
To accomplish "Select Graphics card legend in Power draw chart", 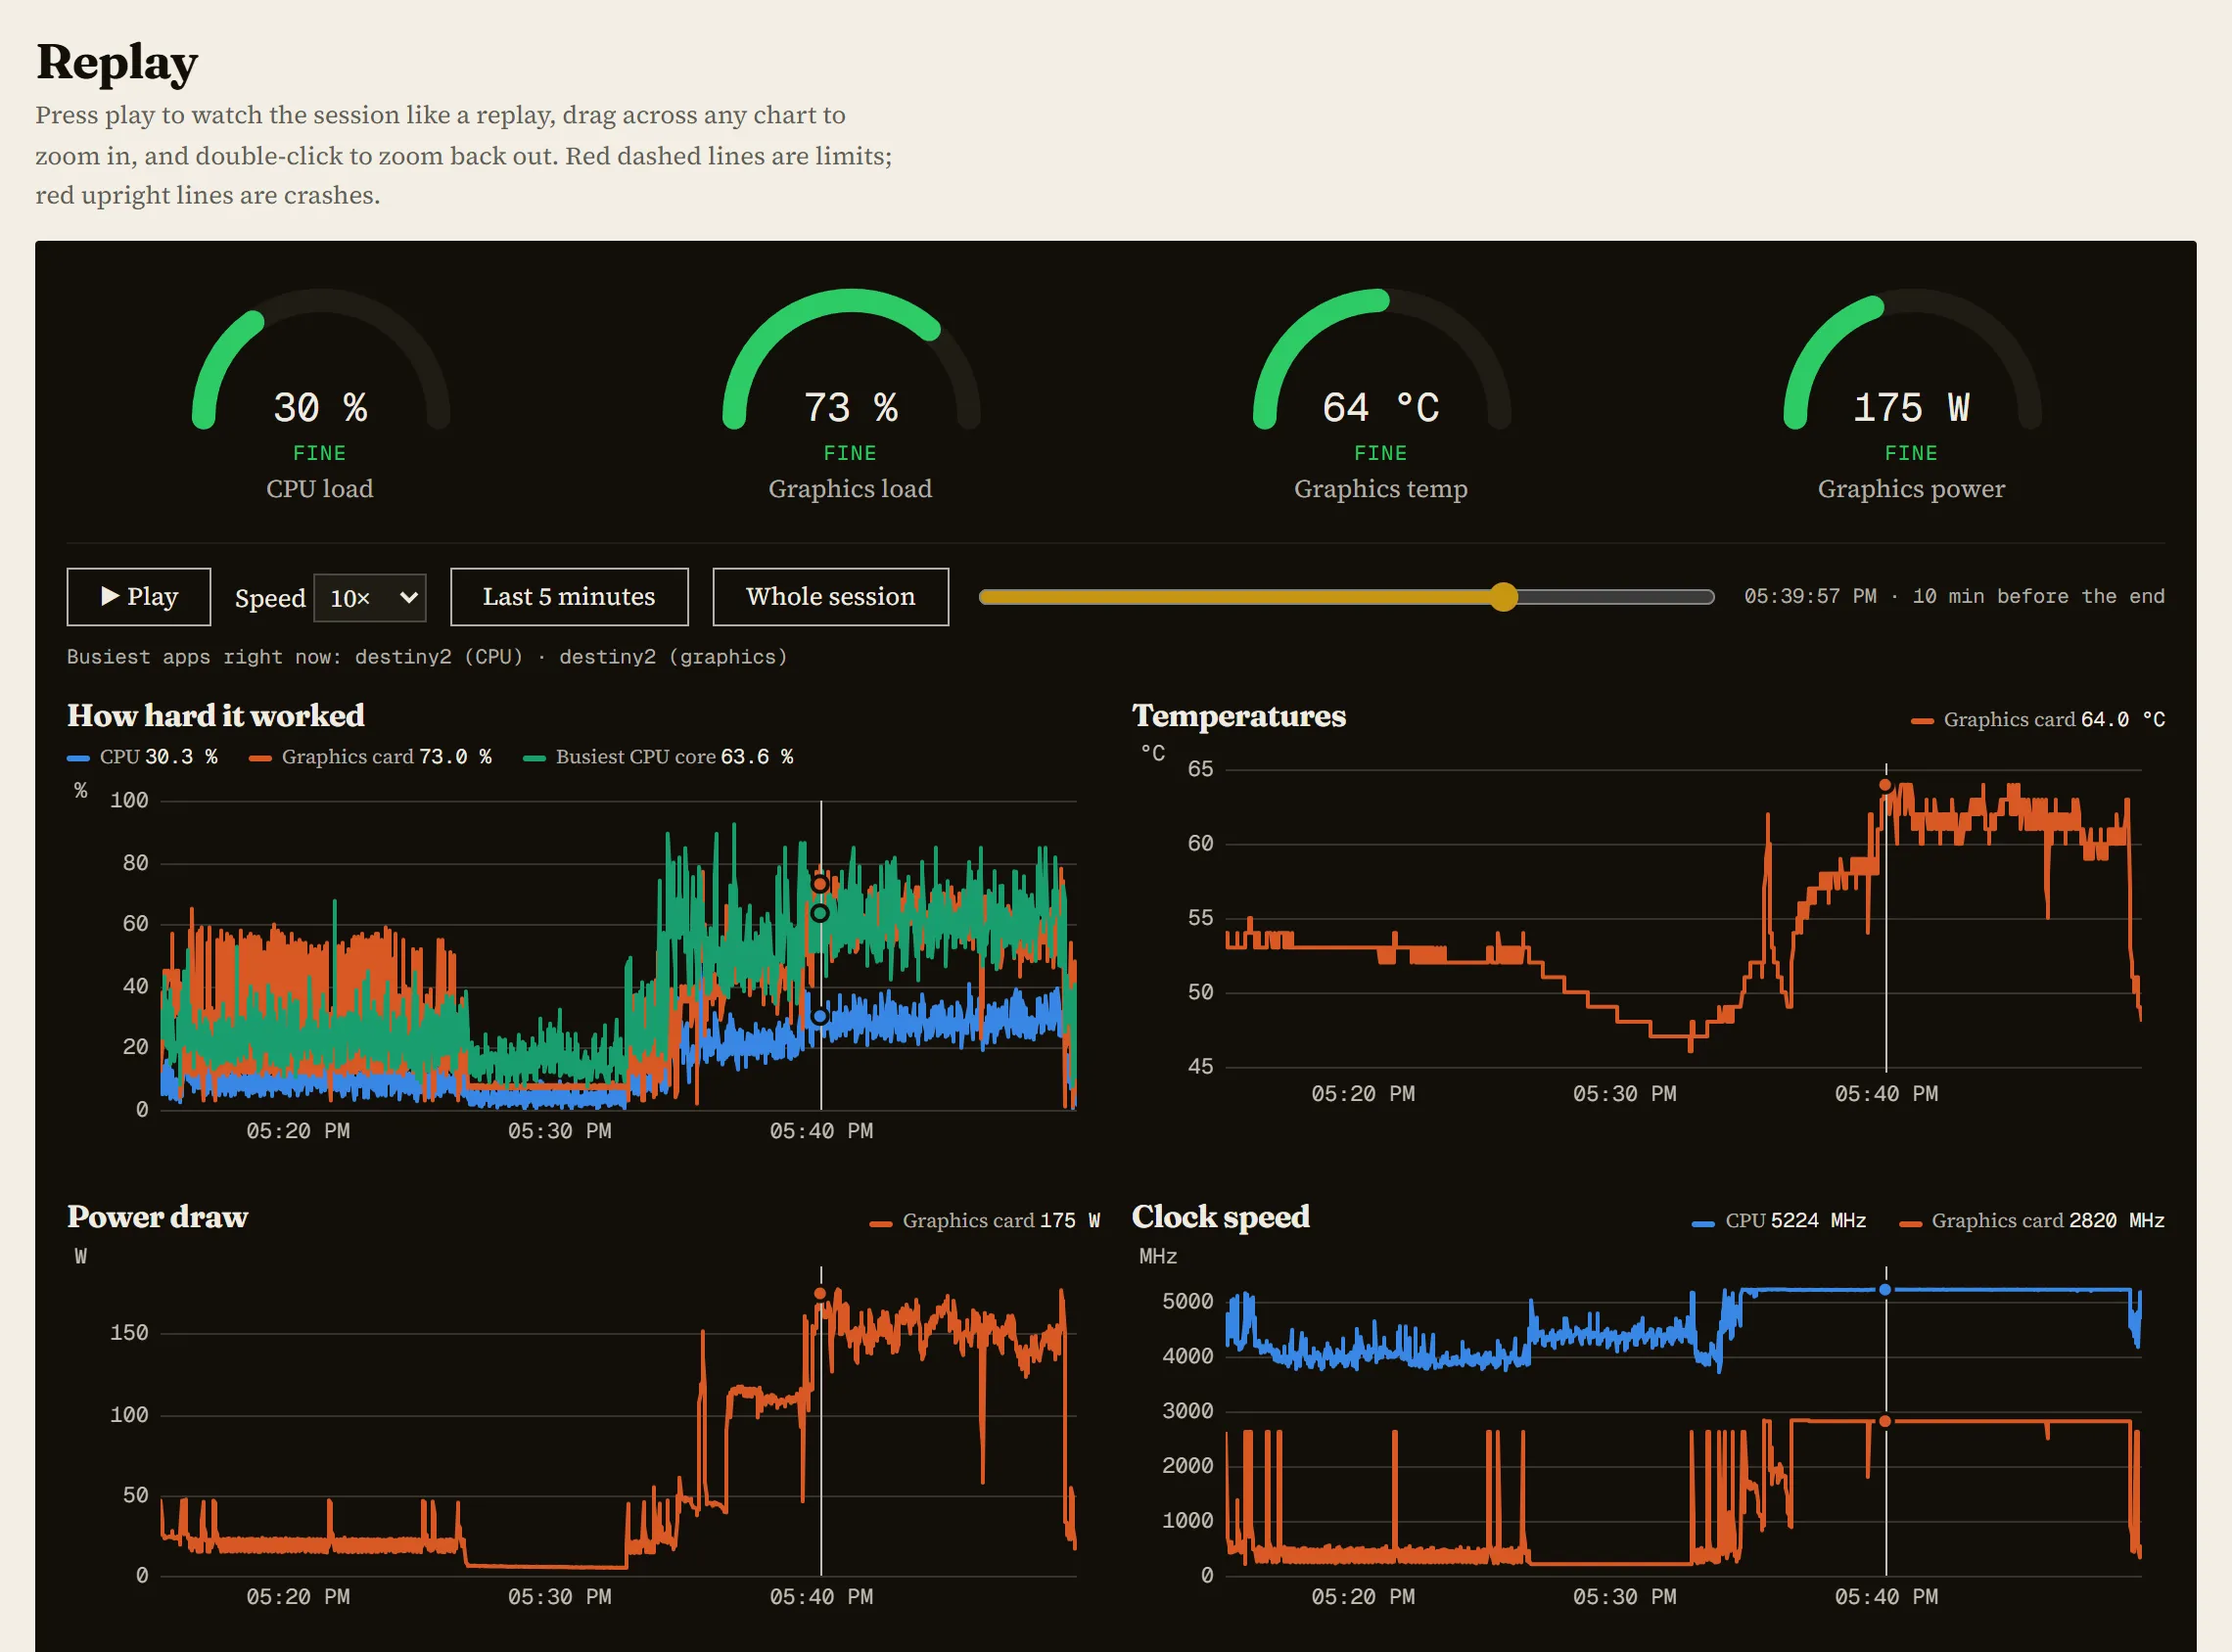I will (x=985, y=1221).
